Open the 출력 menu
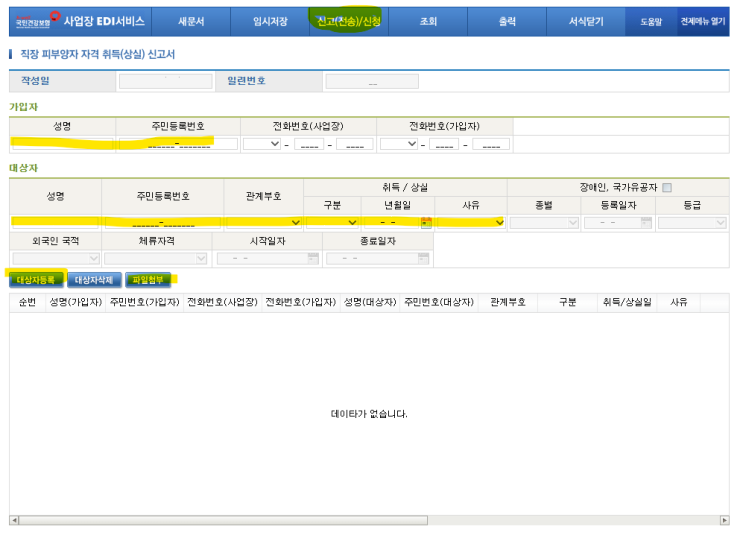743x535 pixels. coord(507,21)
